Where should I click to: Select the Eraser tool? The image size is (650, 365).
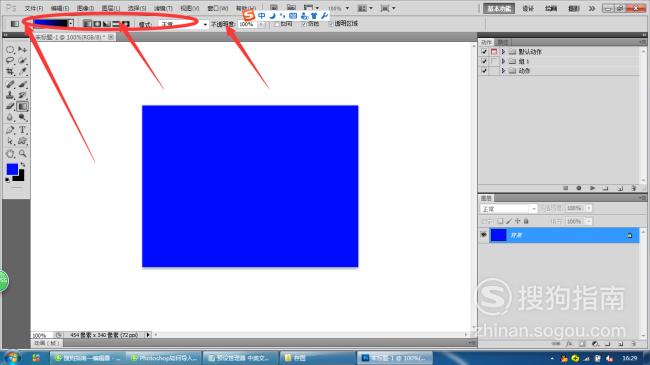10,106
